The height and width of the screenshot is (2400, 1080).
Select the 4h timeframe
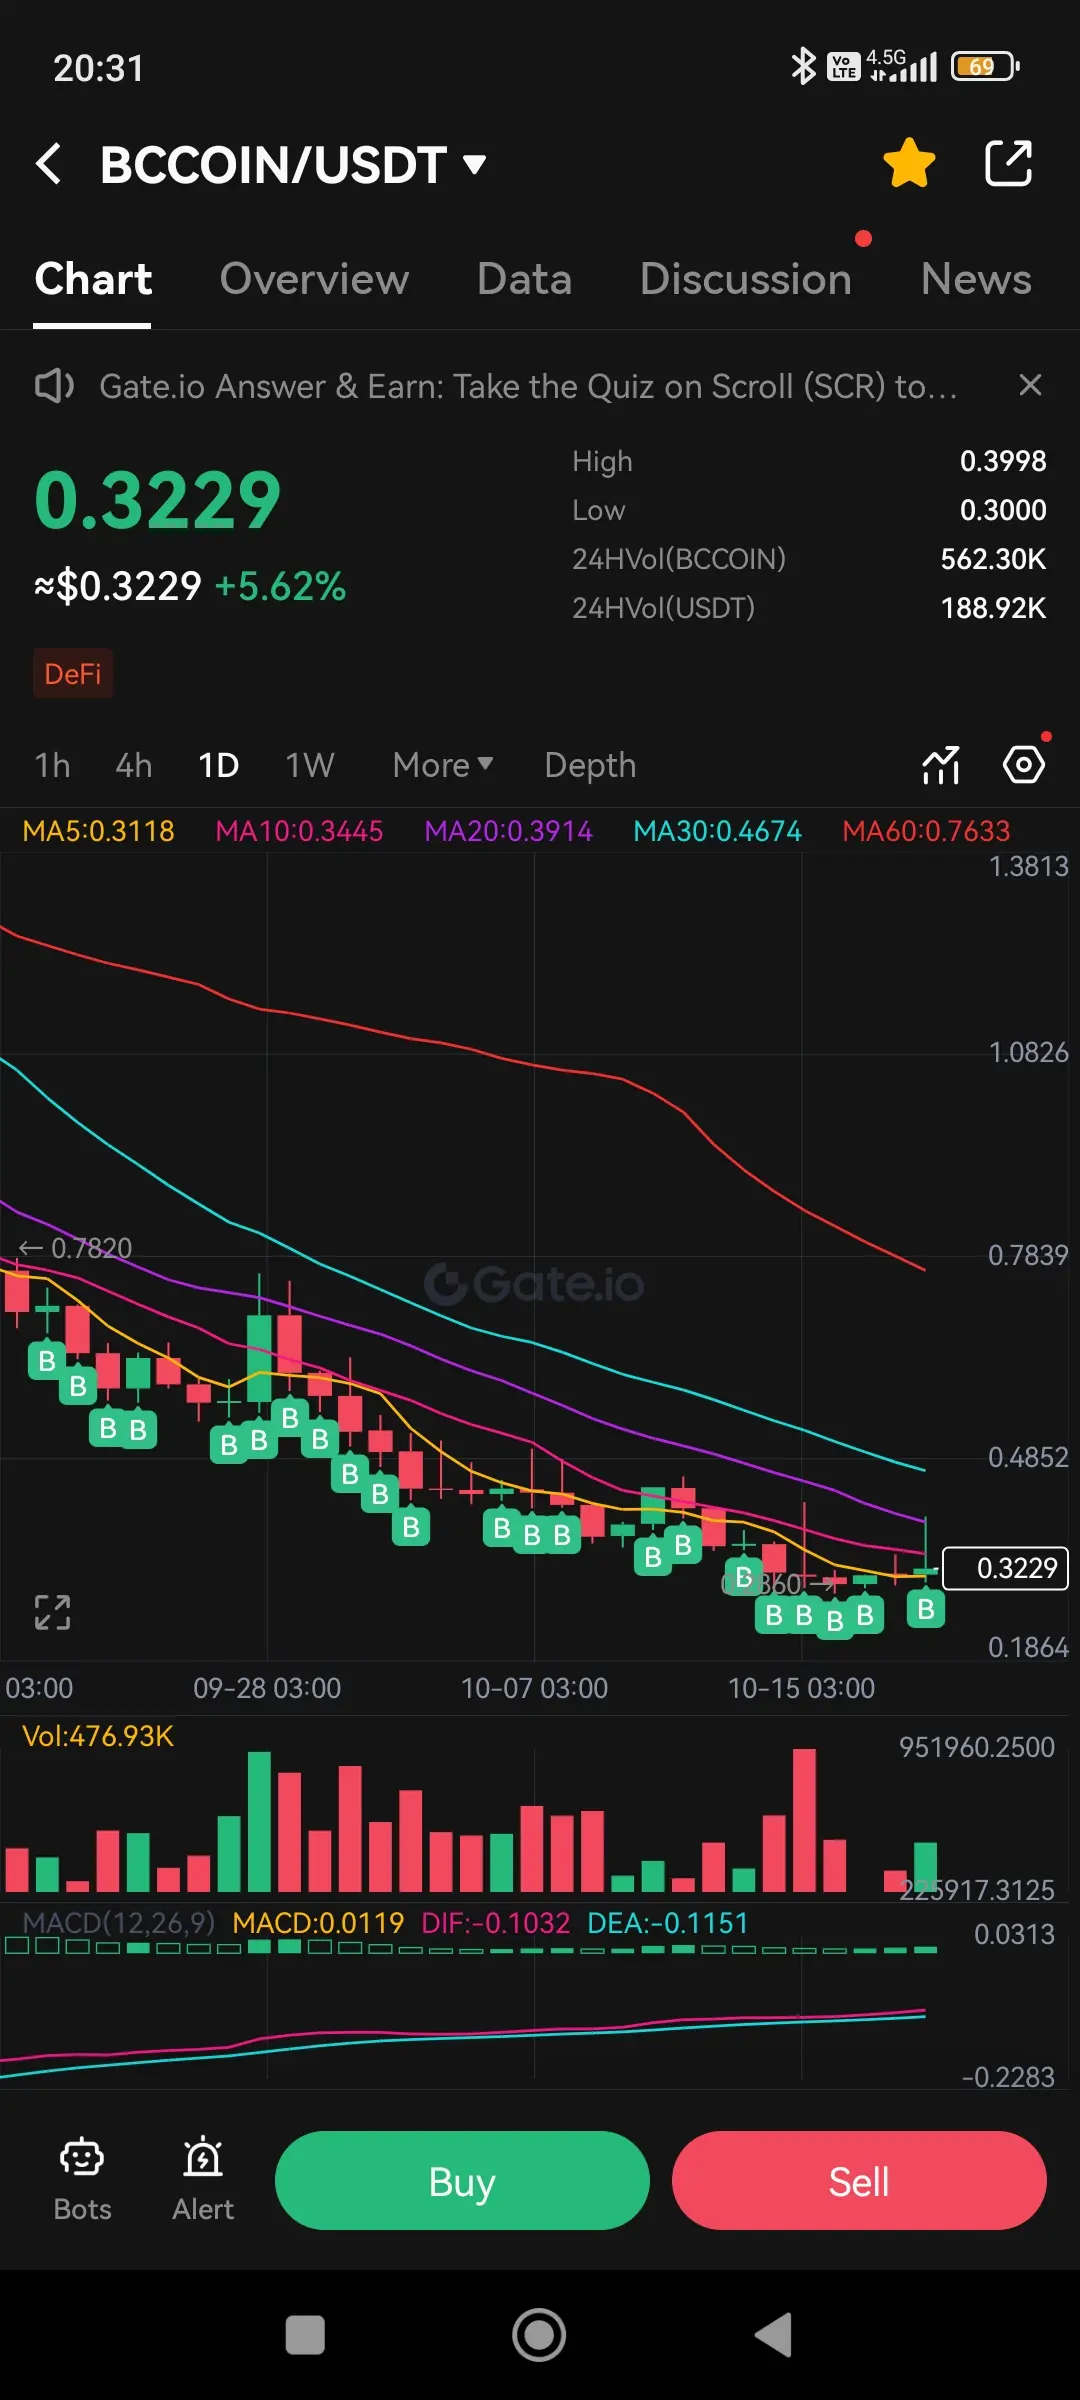[x=134, y=766]
